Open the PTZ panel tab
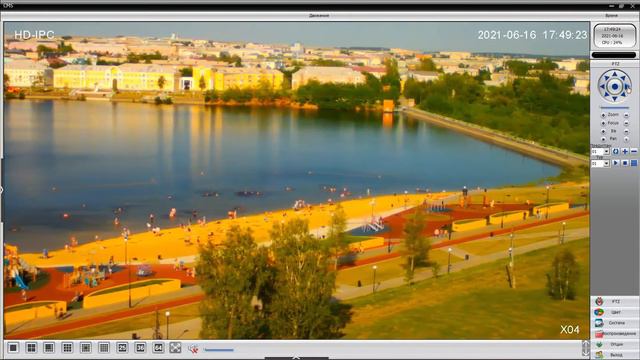 coord(615,302)
